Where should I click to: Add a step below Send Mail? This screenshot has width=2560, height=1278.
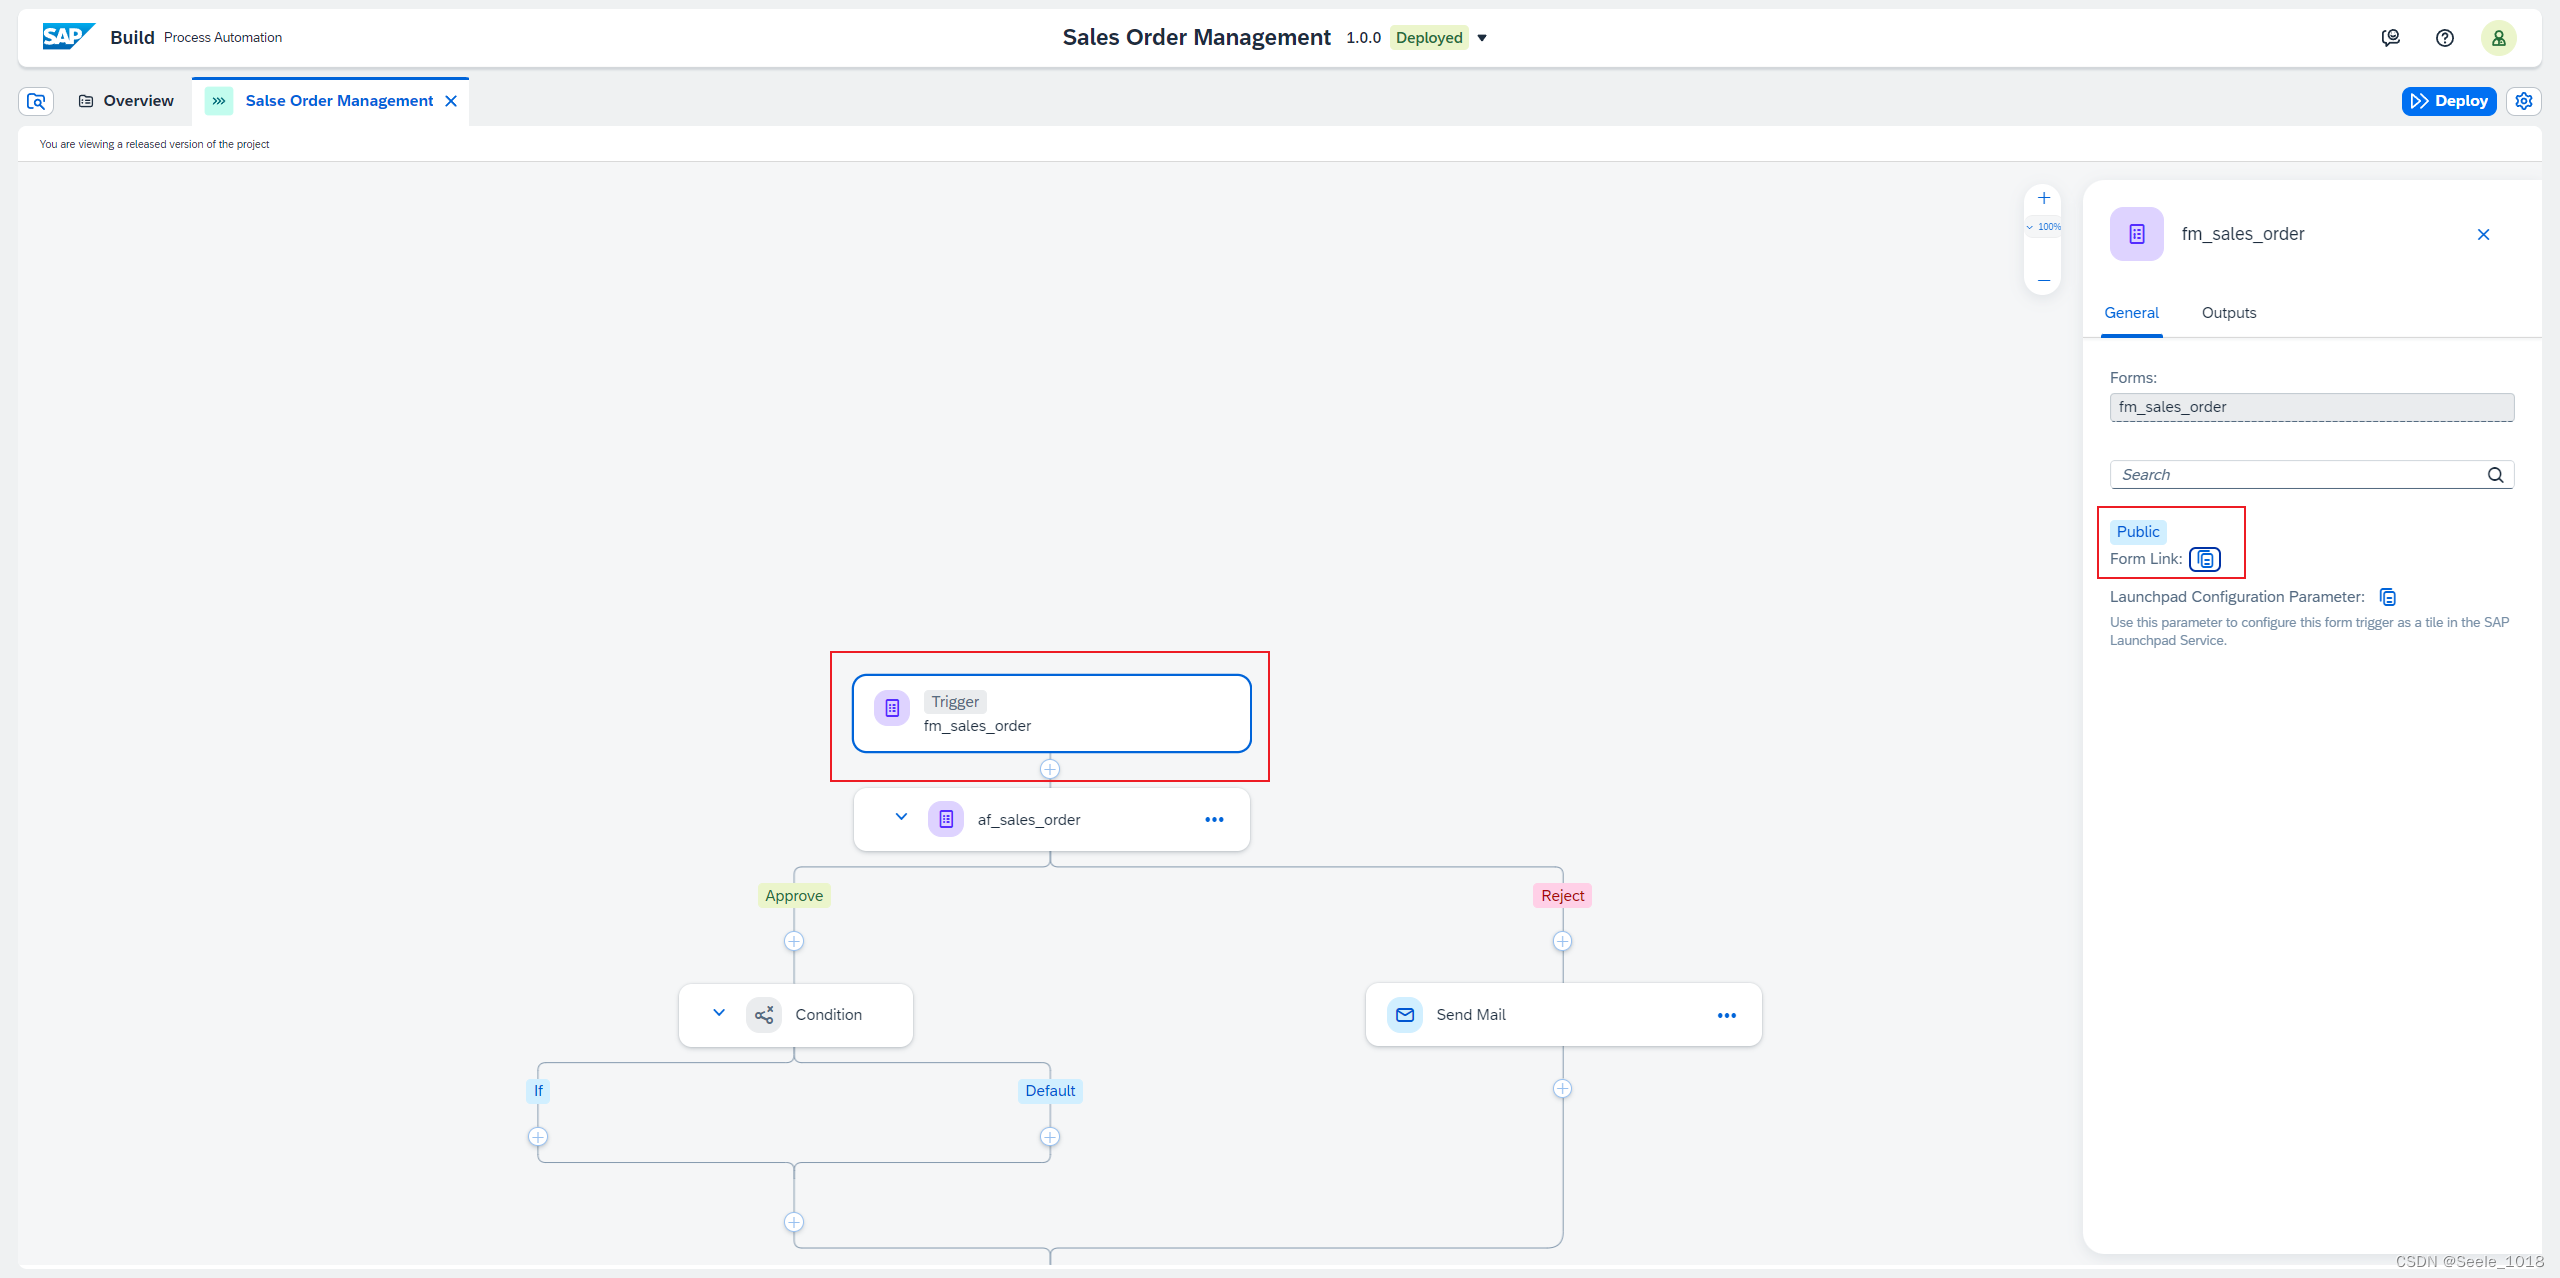pos(1562,1089)
